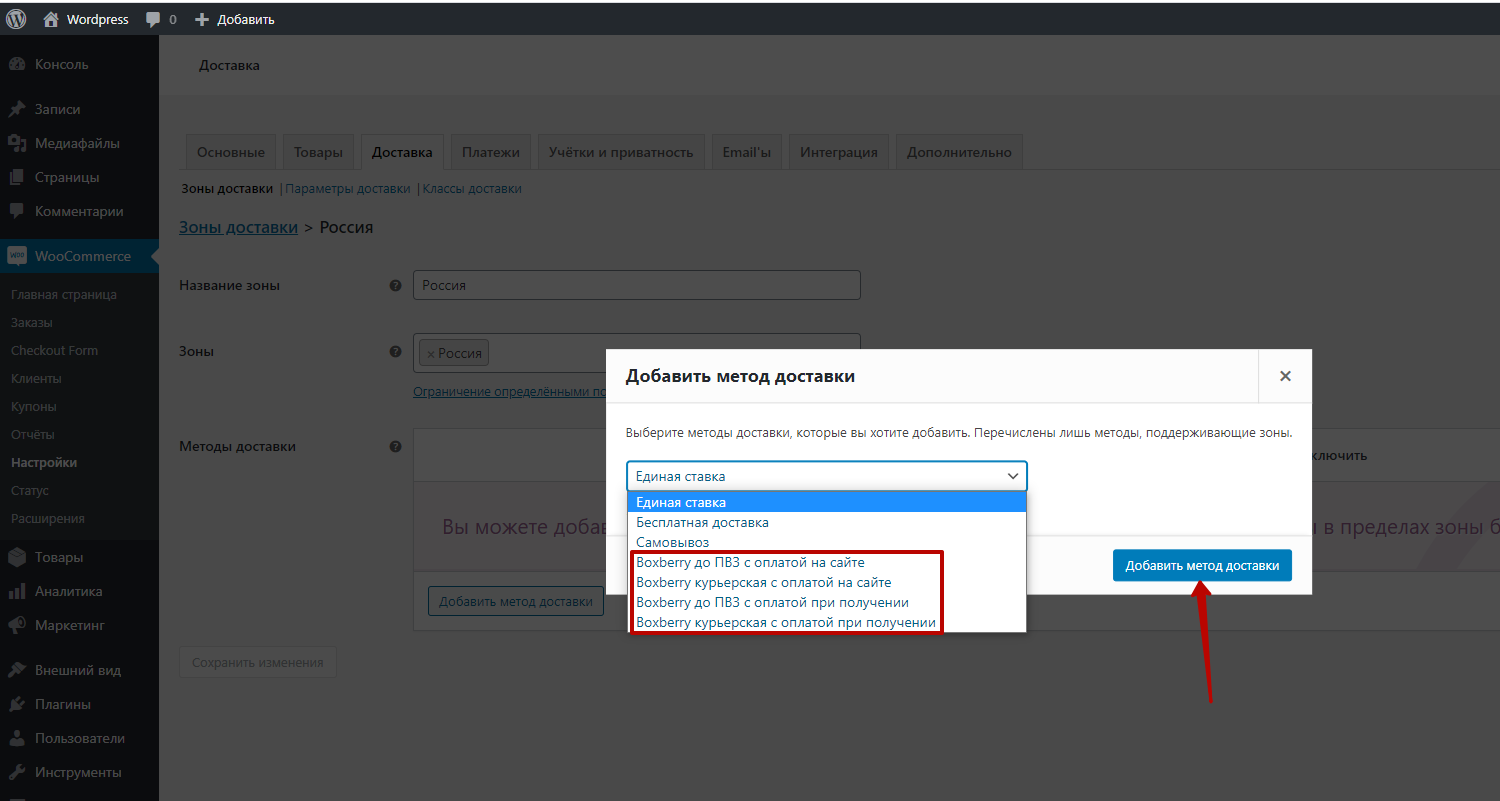Screen dimensions: 1500x801
Task: Click the Зоны доставки sub-navigation item
Action: coord(227,188)
